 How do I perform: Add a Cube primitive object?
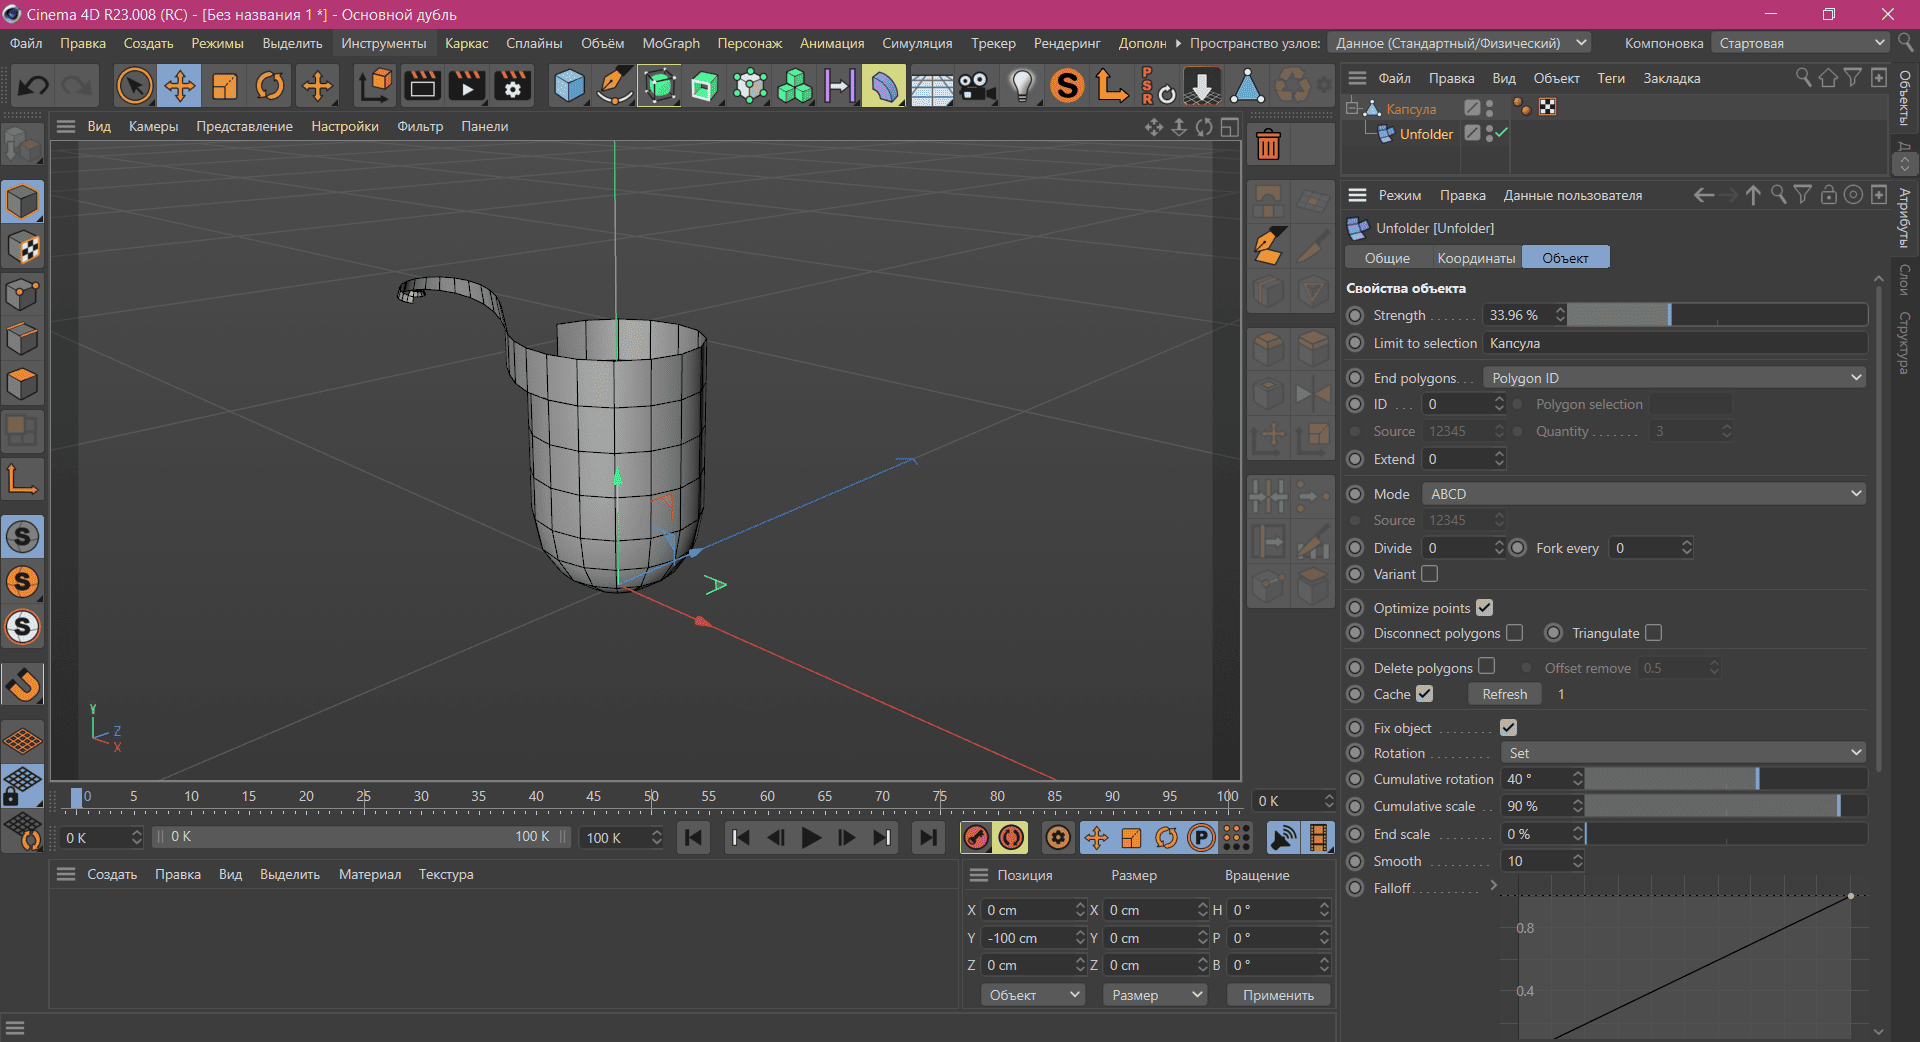569,86
